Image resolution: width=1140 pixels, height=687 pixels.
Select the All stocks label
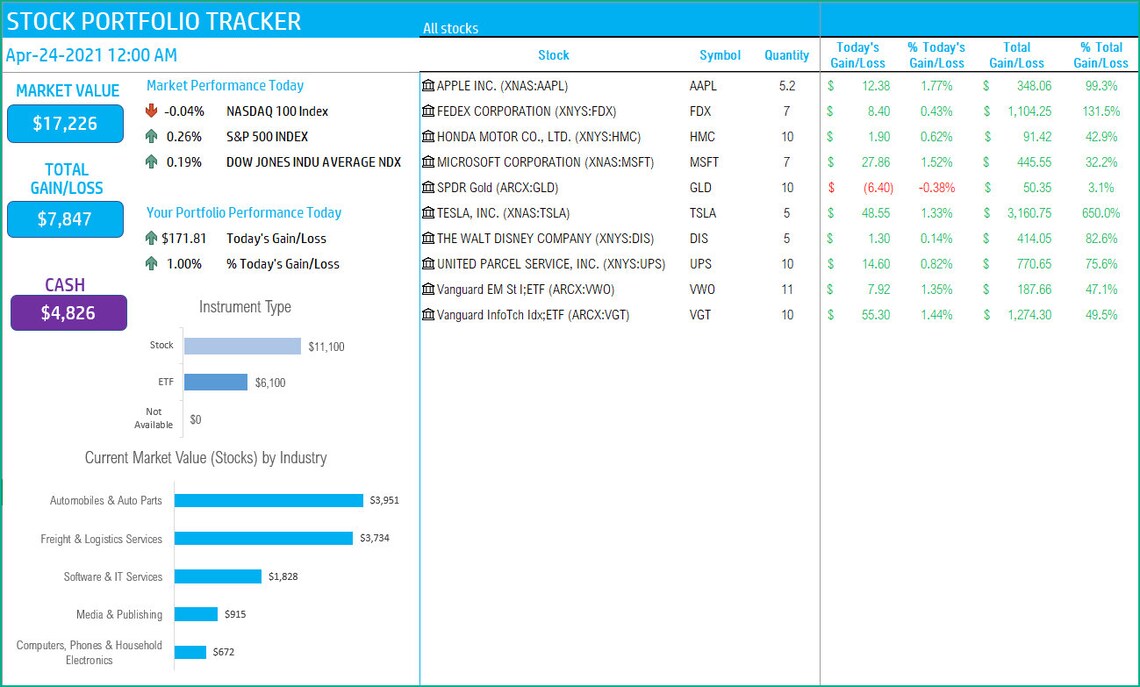(450, 28)
